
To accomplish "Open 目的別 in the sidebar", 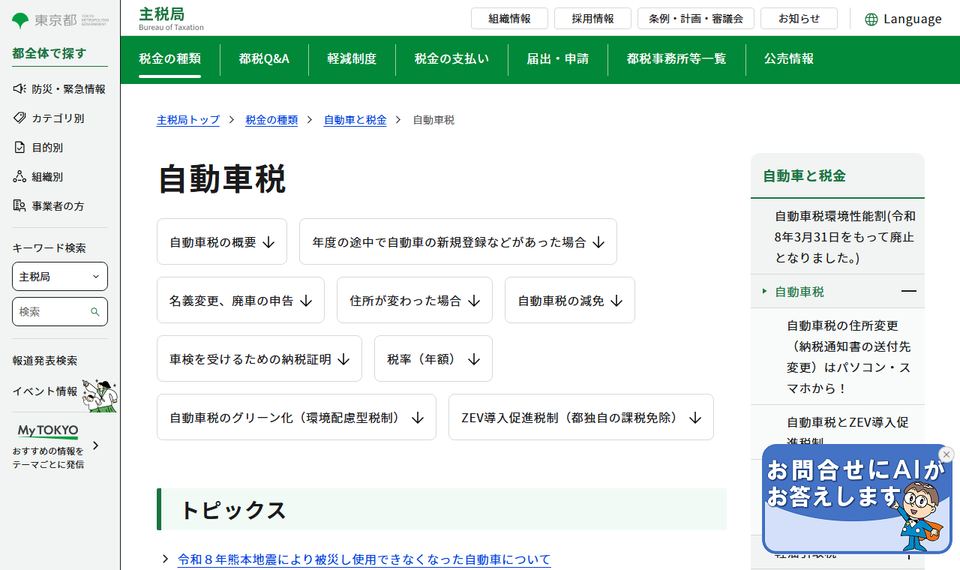I will tap(38, 148).
